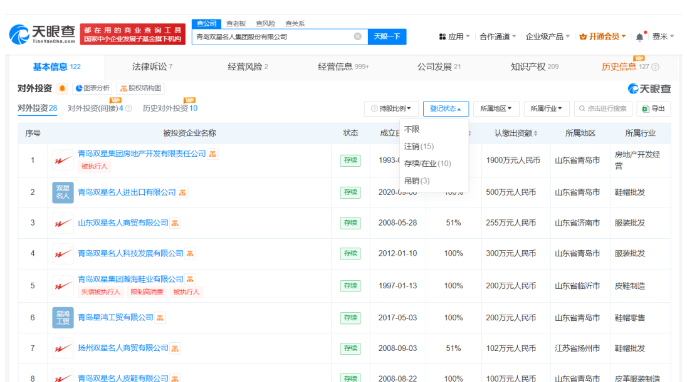Choose 存续/在业 (10) filter option
The image size is (687, 382).
click(427, 163)
